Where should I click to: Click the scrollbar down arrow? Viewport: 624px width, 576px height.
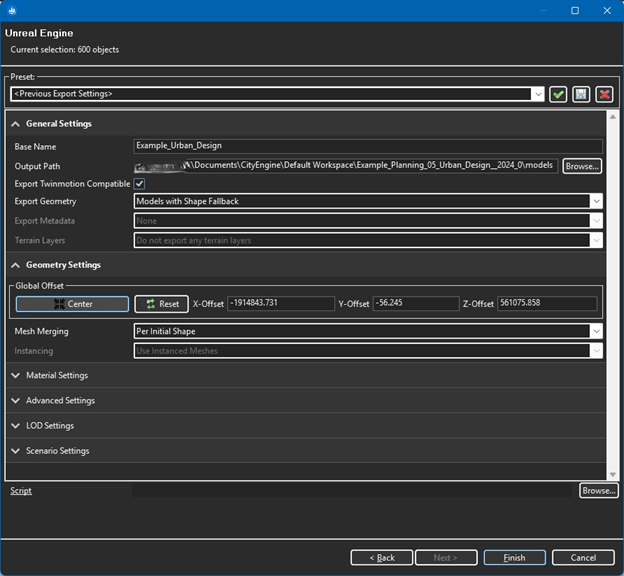pyautogui.click(x=612, y=474)
